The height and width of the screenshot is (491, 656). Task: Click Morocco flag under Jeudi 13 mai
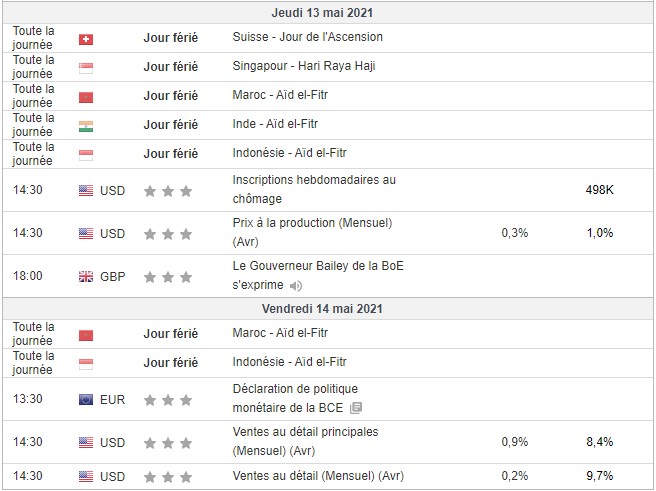point(85,97)
